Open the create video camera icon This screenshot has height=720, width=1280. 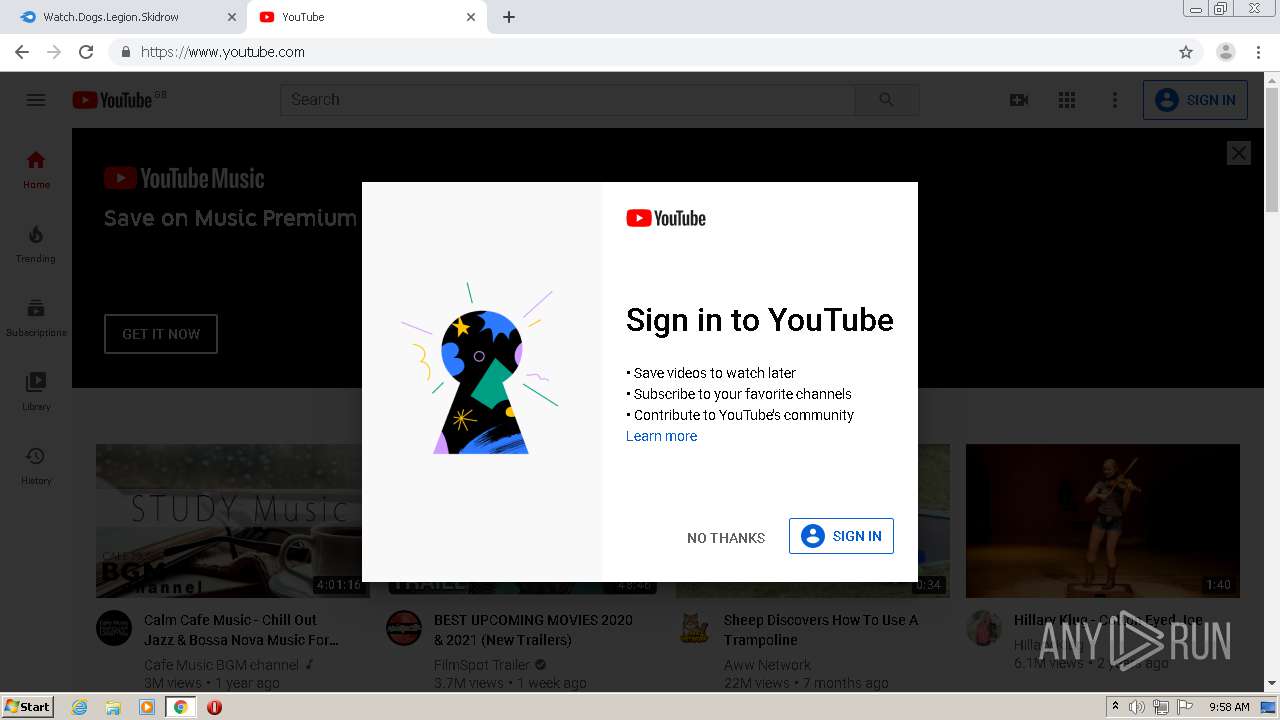tap(1019, 100)
